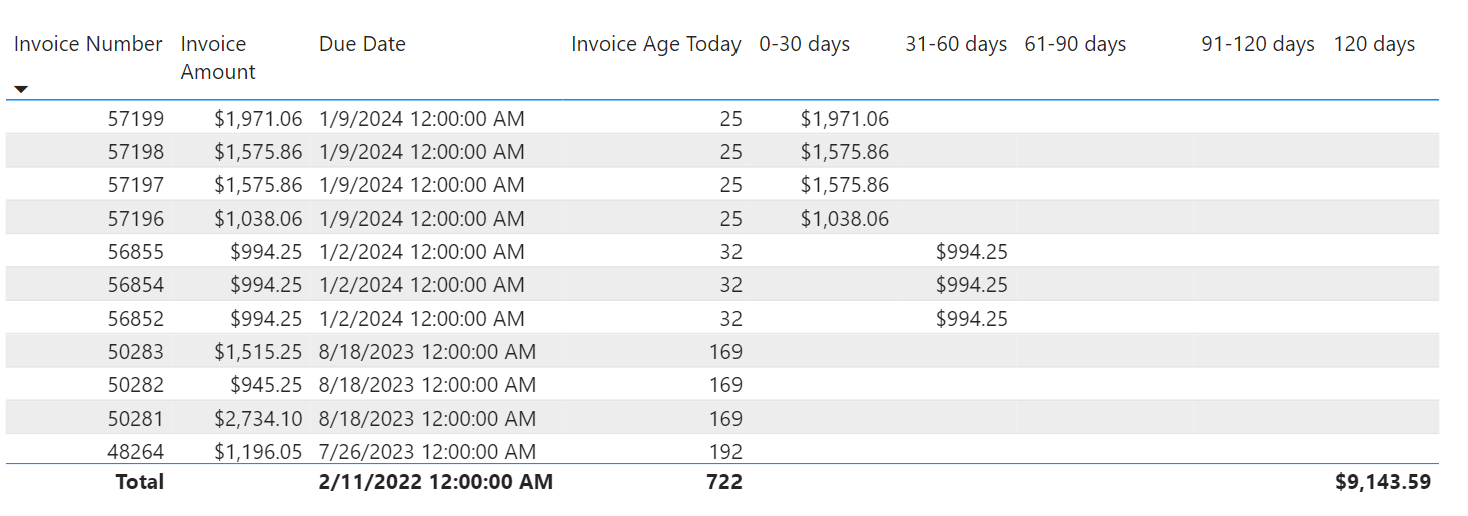
Task: Select the $2,734.10 invoice amount cell
Action: tap(258, 418)
